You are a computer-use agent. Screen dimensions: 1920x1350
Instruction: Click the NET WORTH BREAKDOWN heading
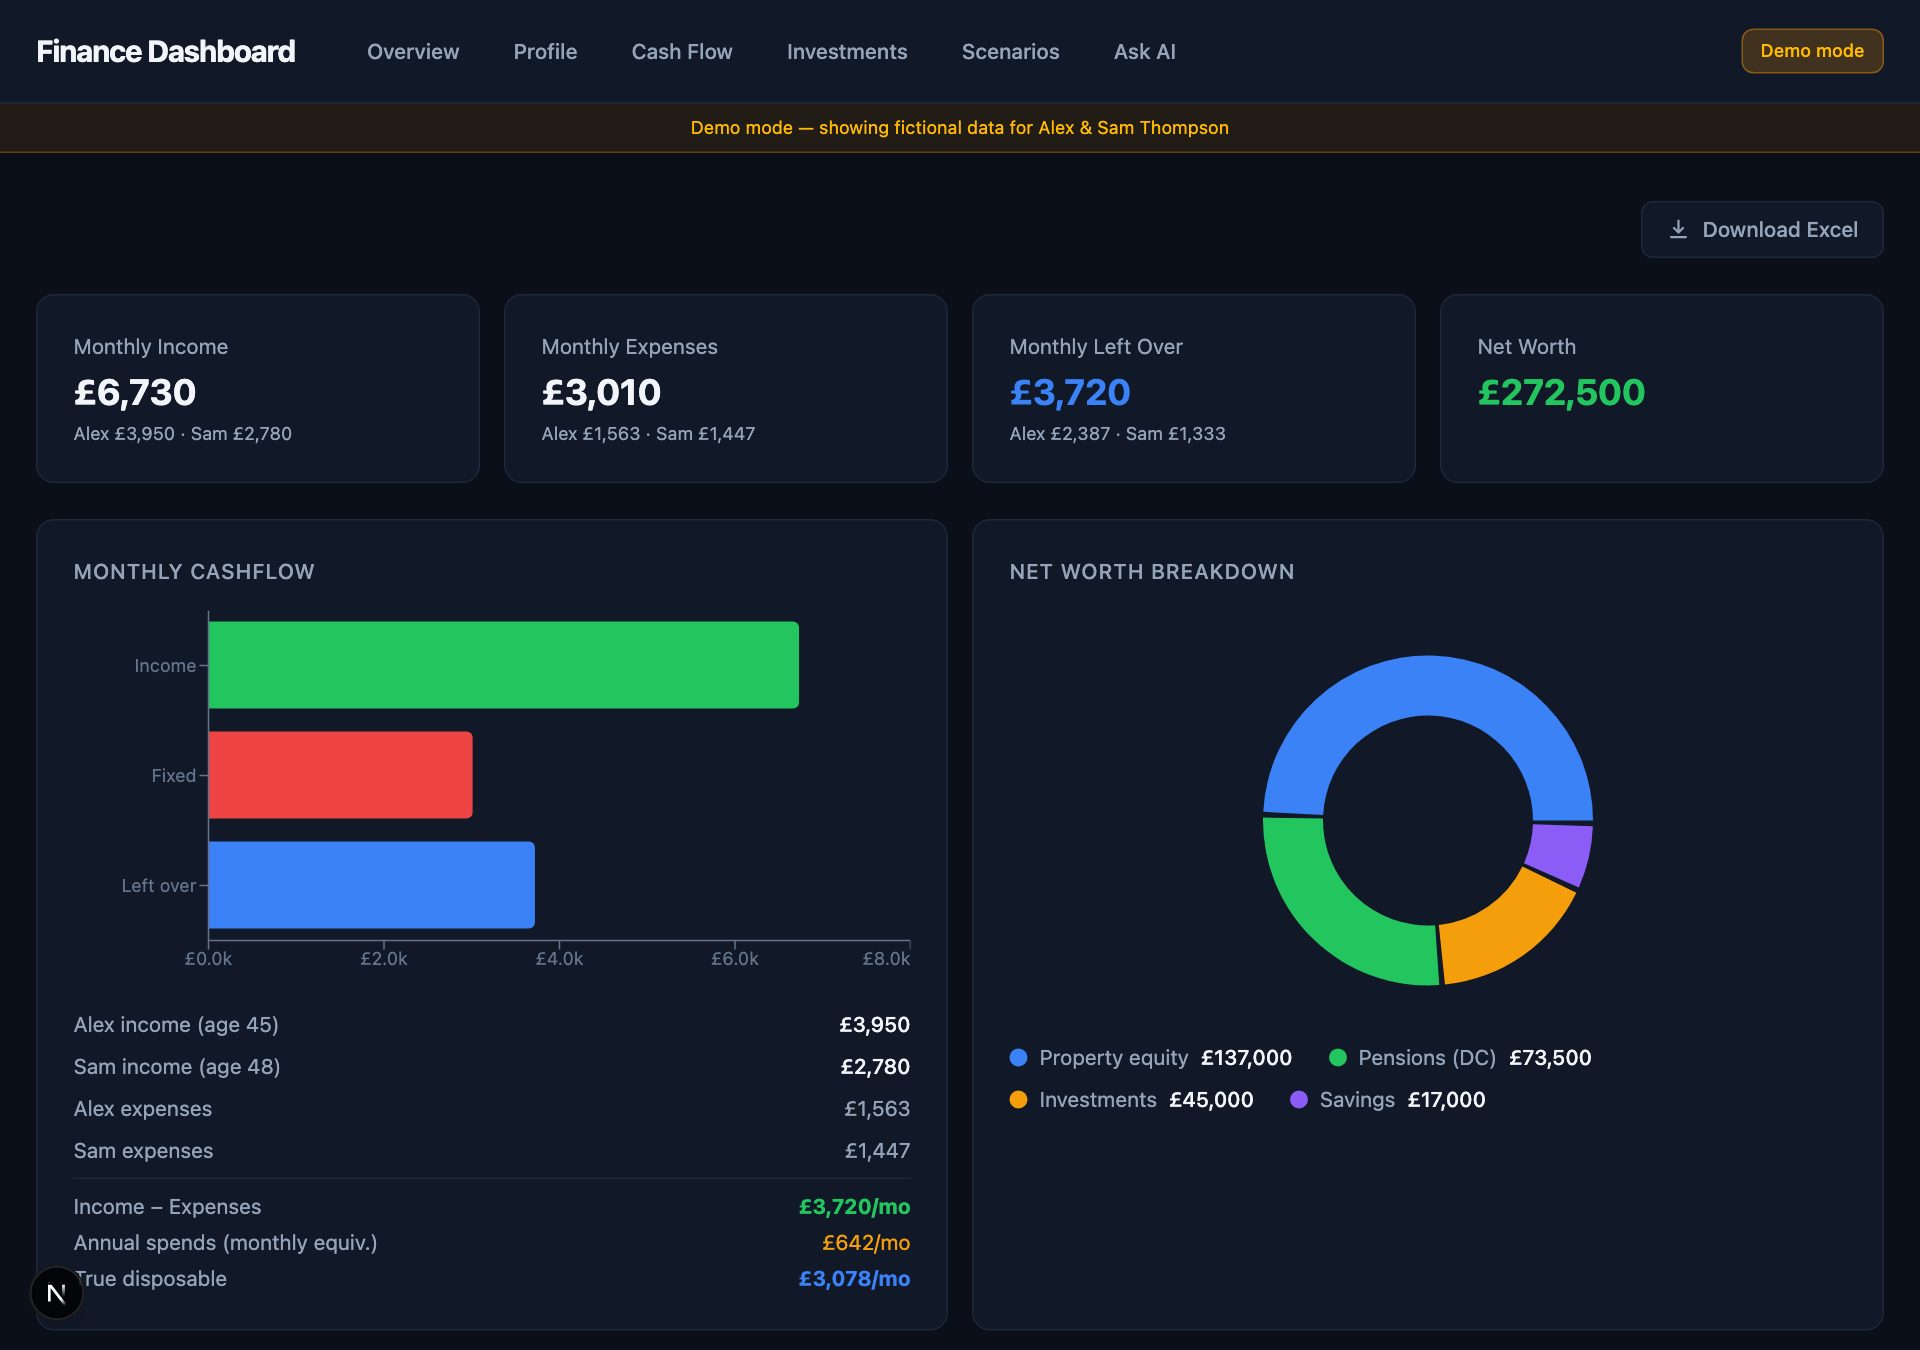coord(1152,572)
